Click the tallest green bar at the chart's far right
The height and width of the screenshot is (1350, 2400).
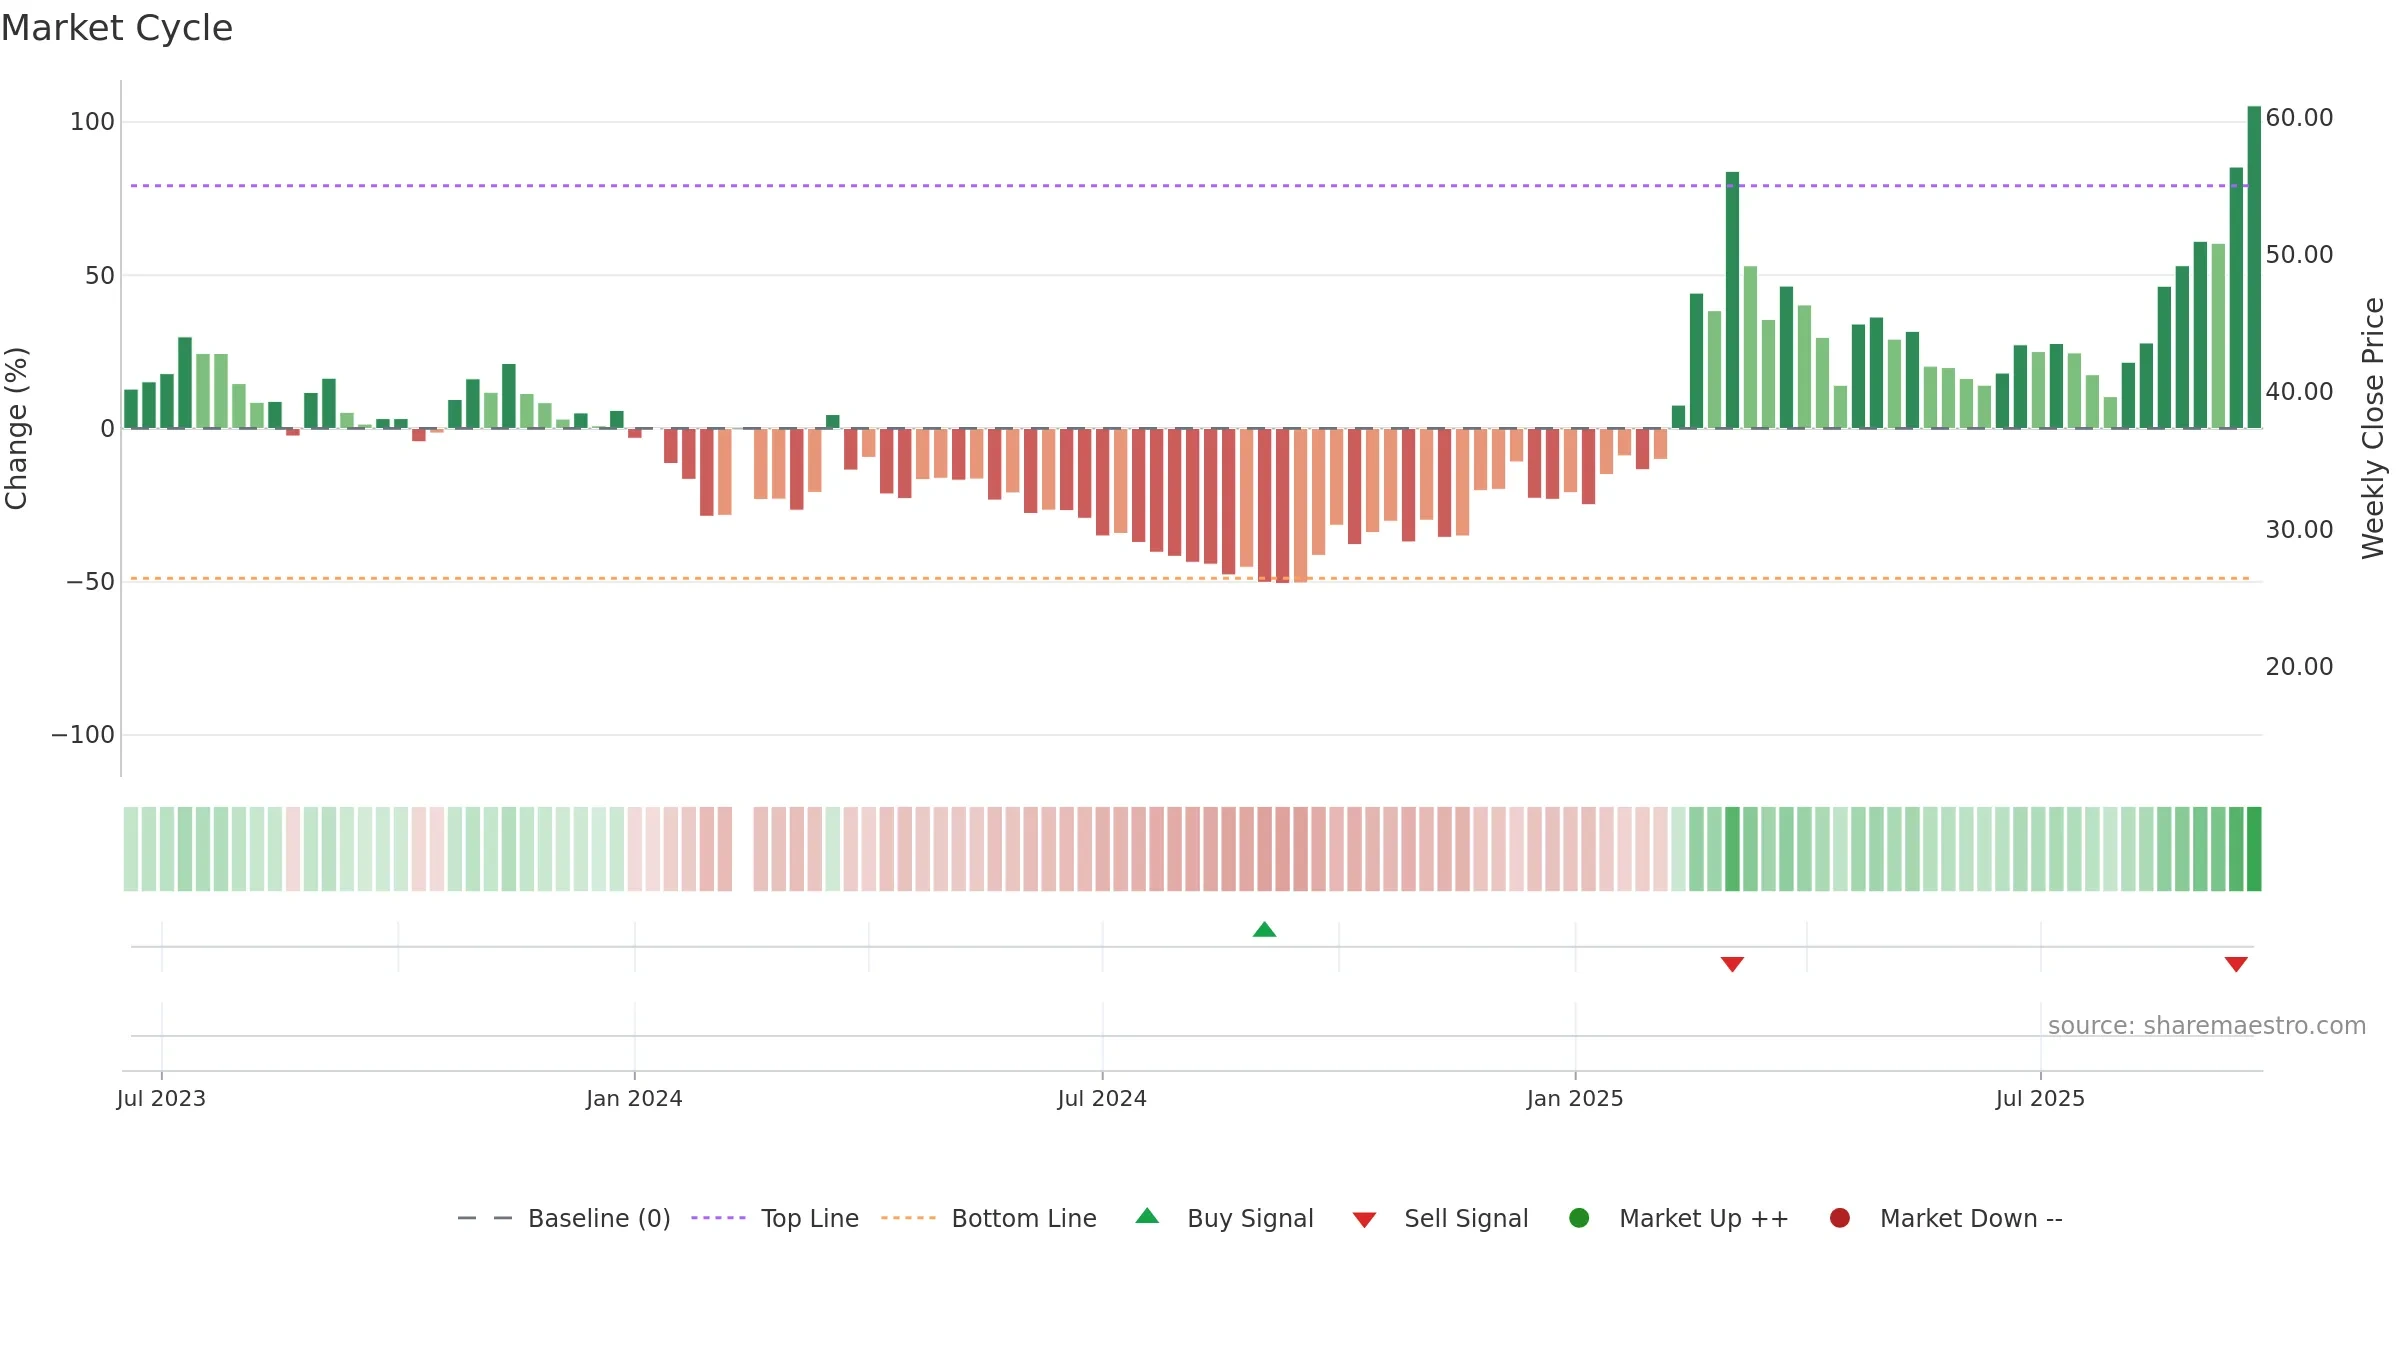click(2254, 267)
